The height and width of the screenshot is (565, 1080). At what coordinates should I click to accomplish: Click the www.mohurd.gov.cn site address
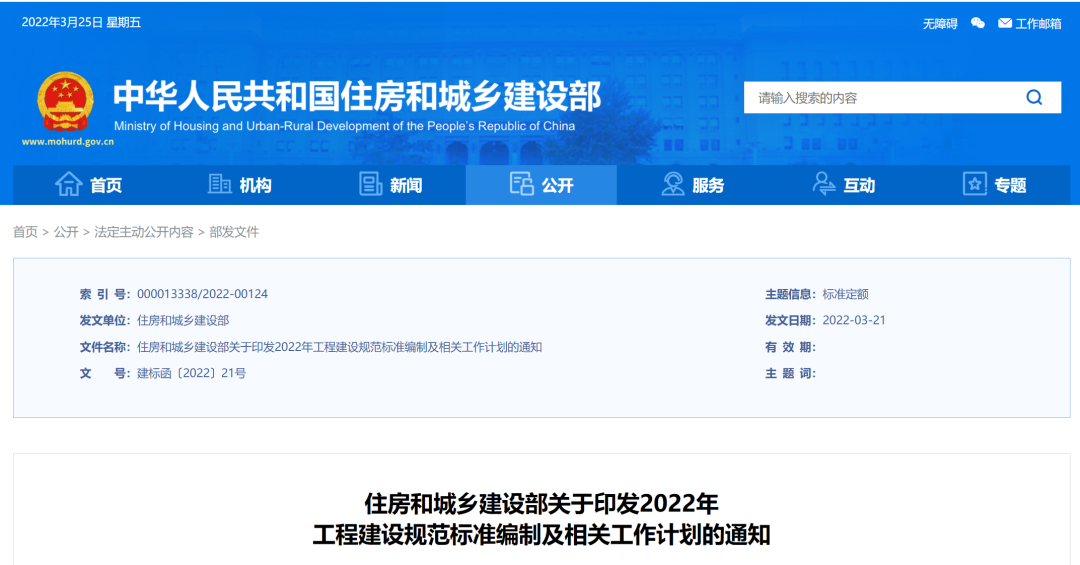68,142
